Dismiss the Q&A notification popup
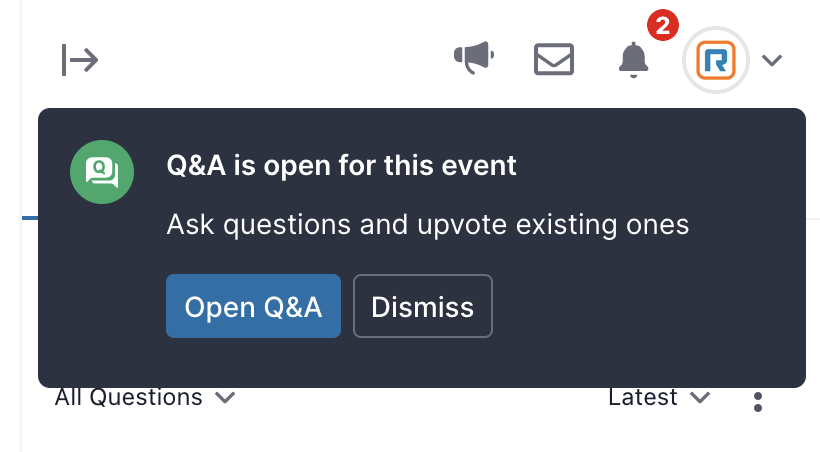Screen dimensions: 820x452 click(423, 306)
